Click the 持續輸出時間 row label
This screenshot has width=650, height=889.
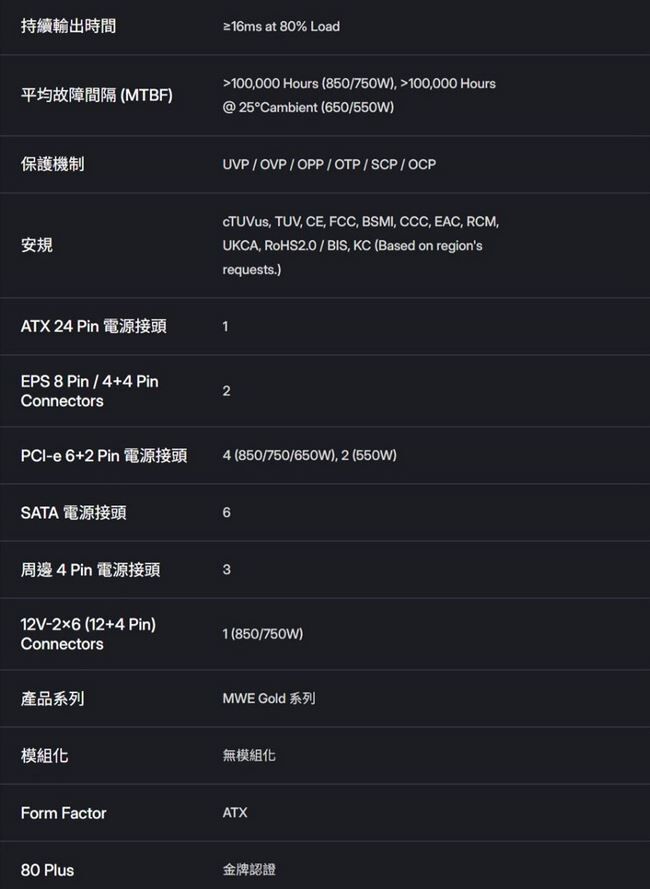point(68,26)
